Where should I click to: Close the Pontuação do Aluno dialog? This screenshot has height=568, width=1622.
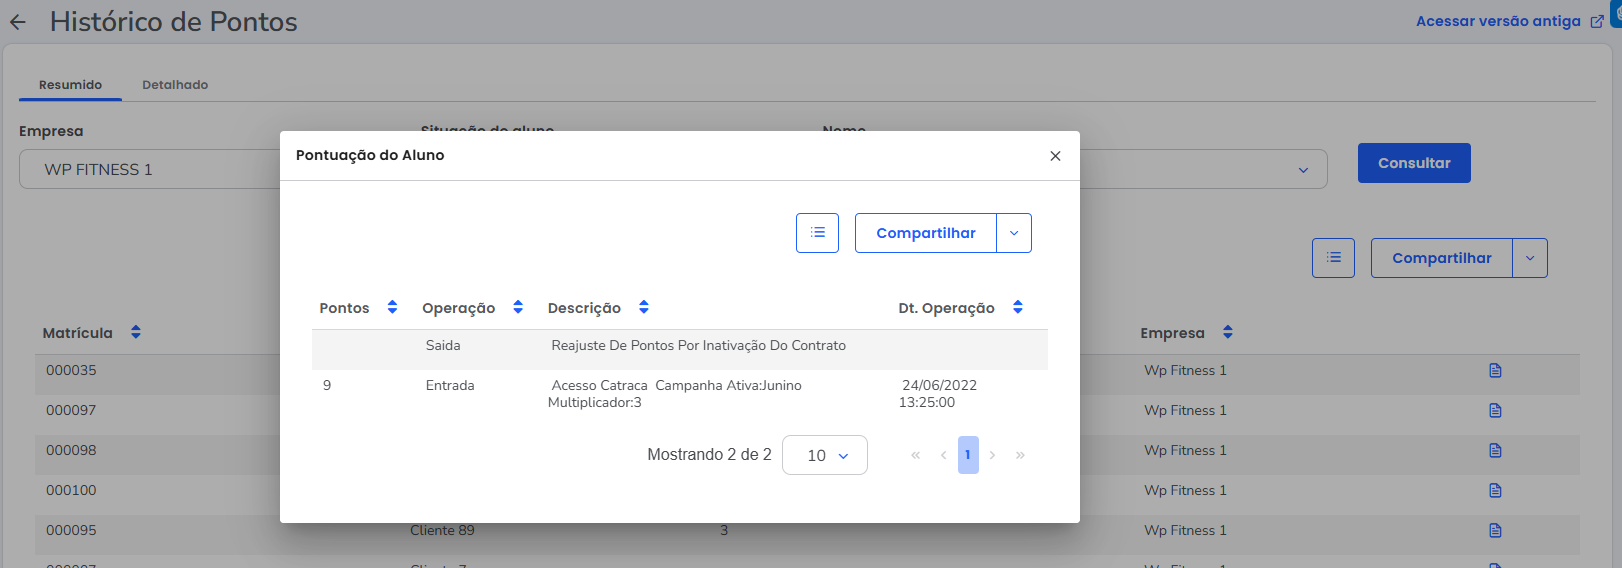click(x=1055, y=156)
